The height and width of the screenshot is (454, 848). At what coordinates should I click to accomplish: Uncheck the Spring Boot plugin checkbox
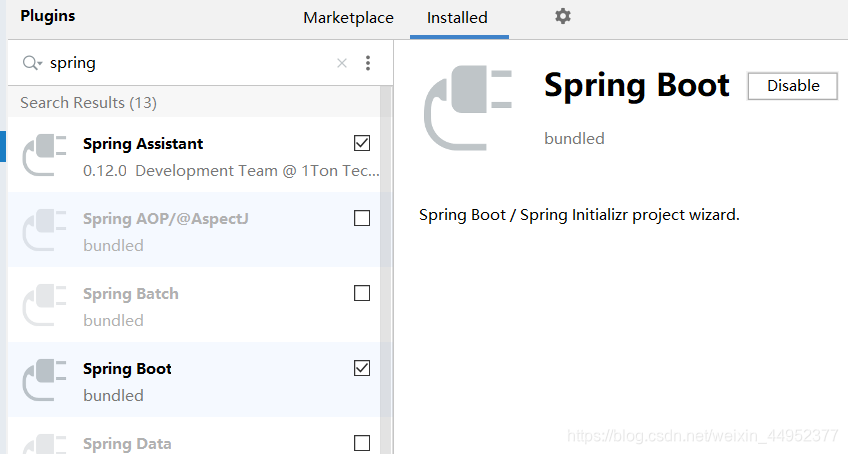362,368
